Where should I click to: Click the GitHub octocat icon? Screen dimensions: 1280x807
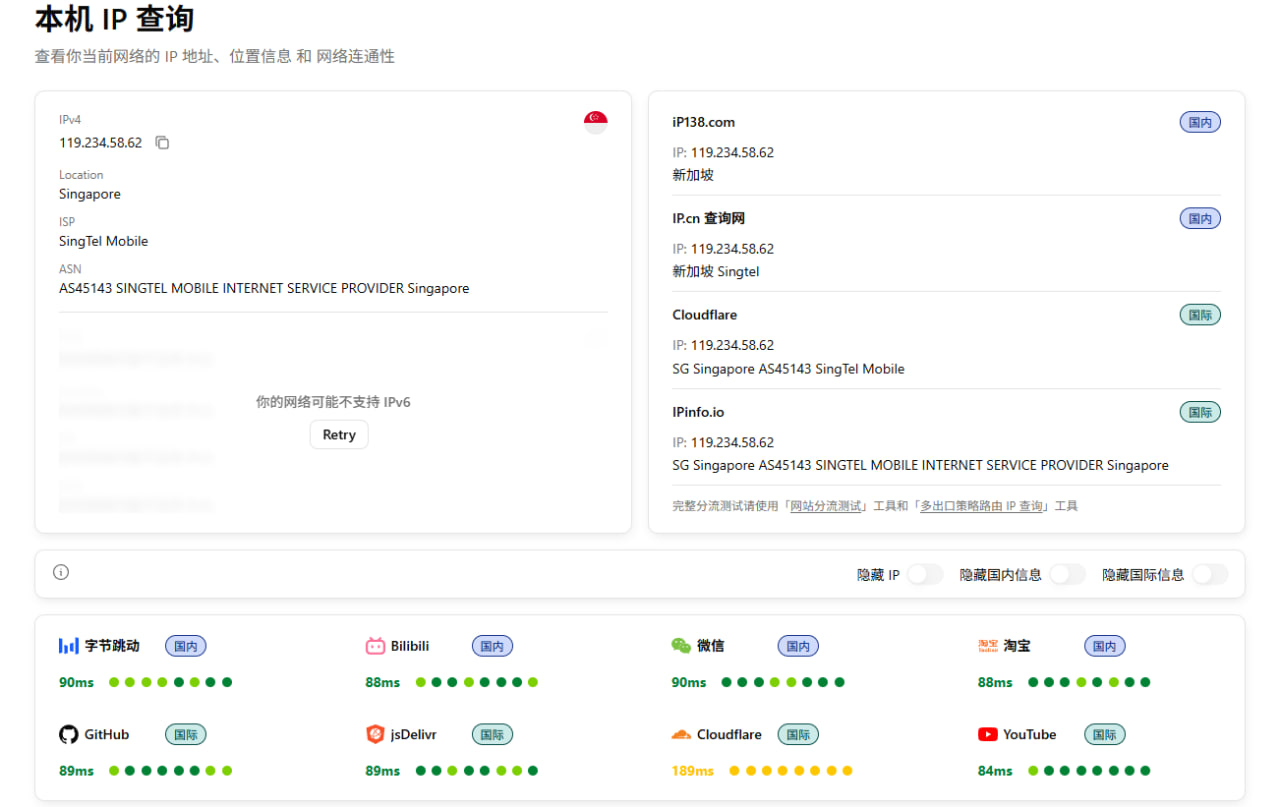[x=68, y=735]
